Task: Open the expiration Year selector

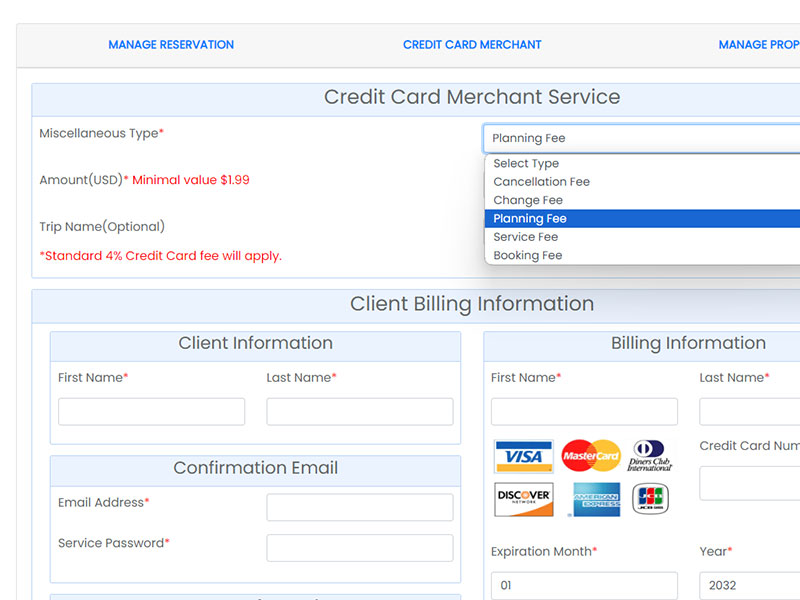Action: tap(750, 585)
